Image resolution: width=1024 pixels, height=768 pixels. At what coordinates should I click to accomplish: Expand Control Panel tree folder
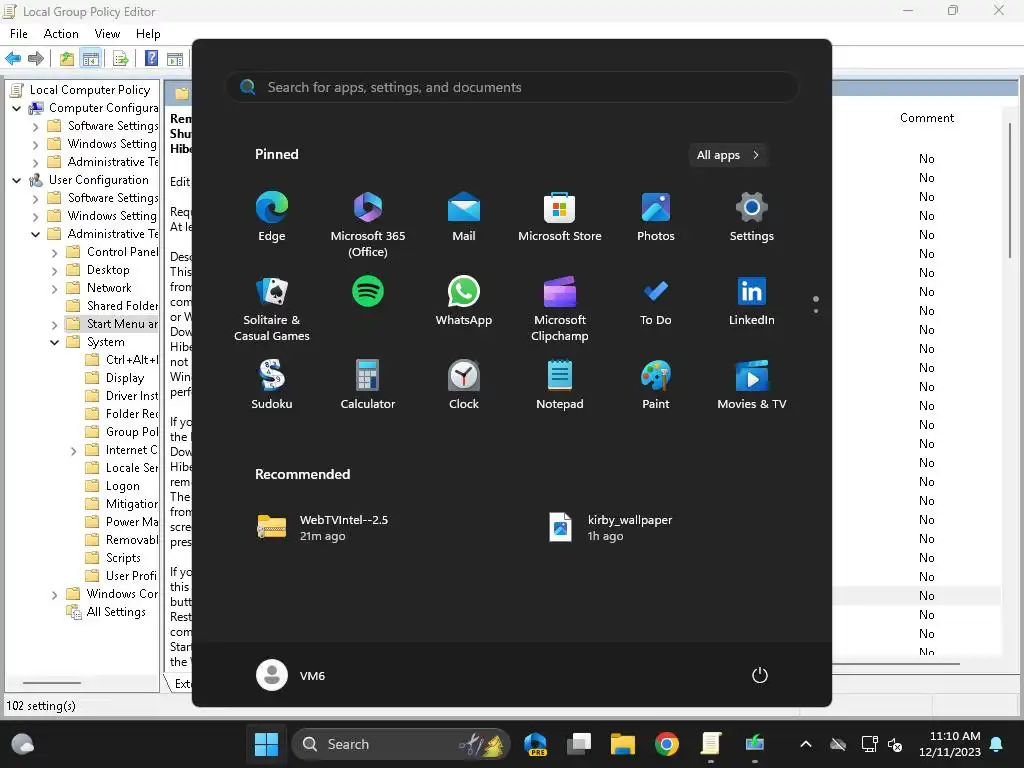coord(55,253)
